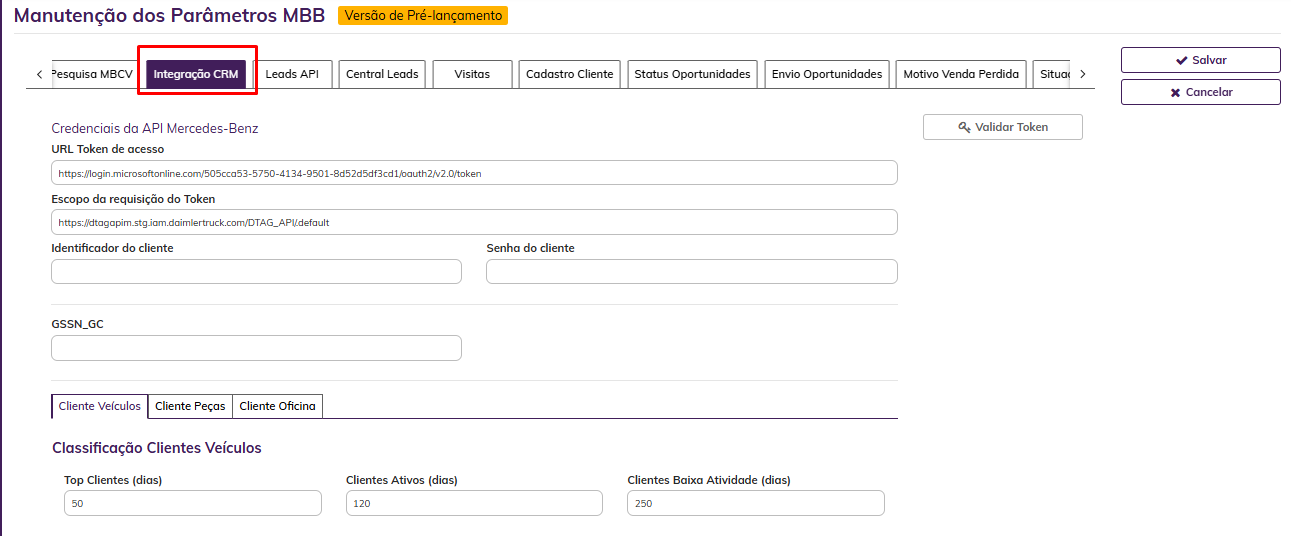Viewport: 1291px width, 536px height.
Task: Click the Clientes Ativos (dias) field
Action: tap(474, 503)
